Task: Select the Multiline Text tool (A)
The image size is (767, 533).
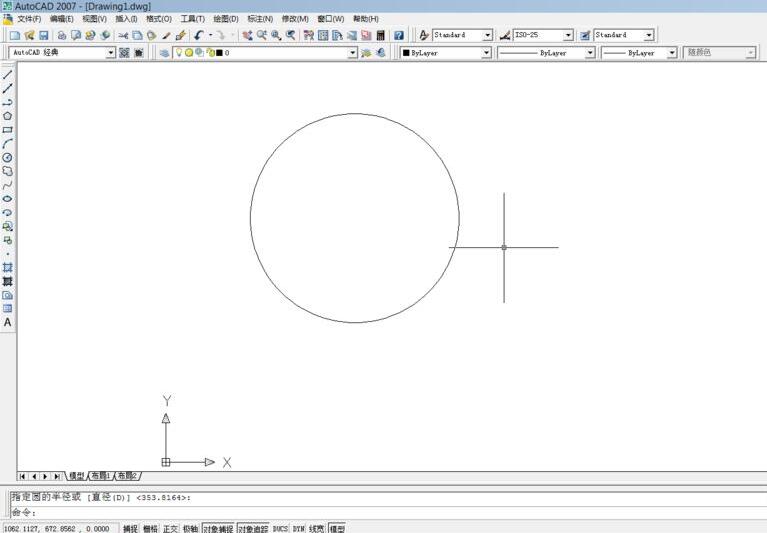Action: tap(7, 323)
